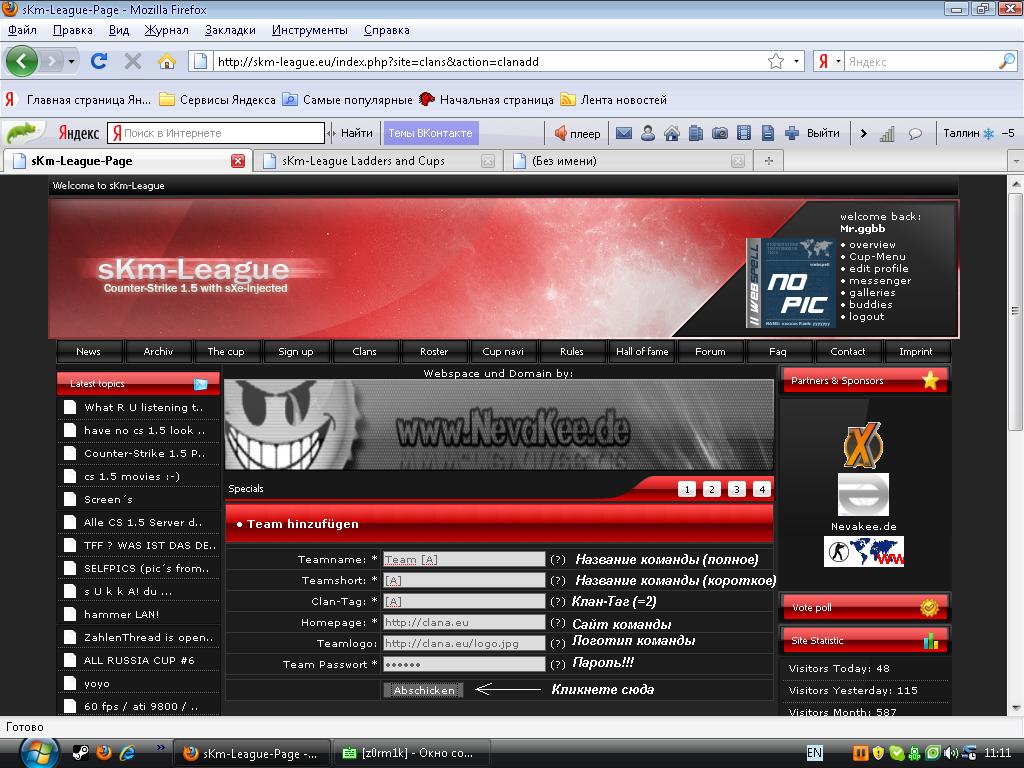Viewport: 1024px width, 768px height.
Task: Open mail via the envelope toolbar icon
Action: click(624, 133)
